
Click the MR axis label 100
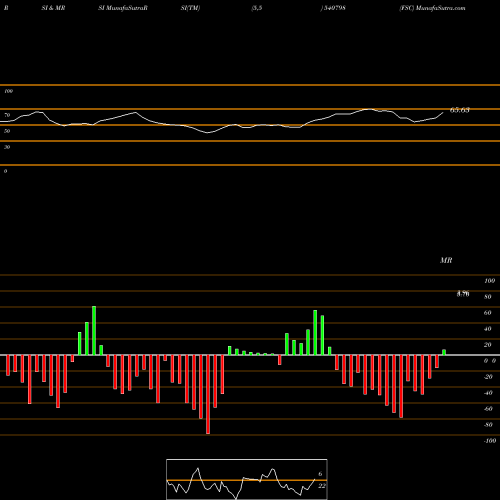click(x=489, y=281)
